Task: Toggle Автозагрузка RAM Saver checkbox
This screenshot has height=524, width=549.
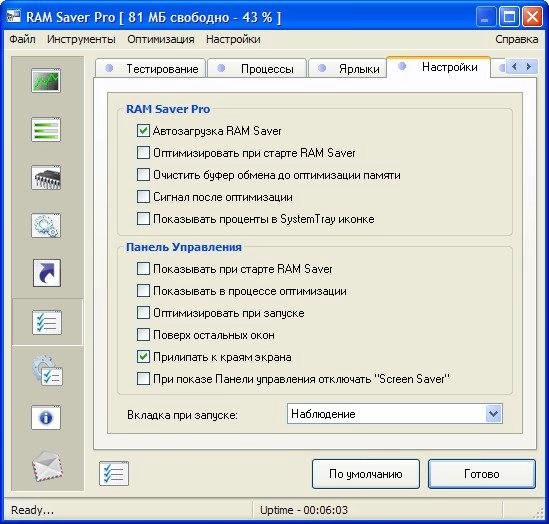Action: click(143, 131)
